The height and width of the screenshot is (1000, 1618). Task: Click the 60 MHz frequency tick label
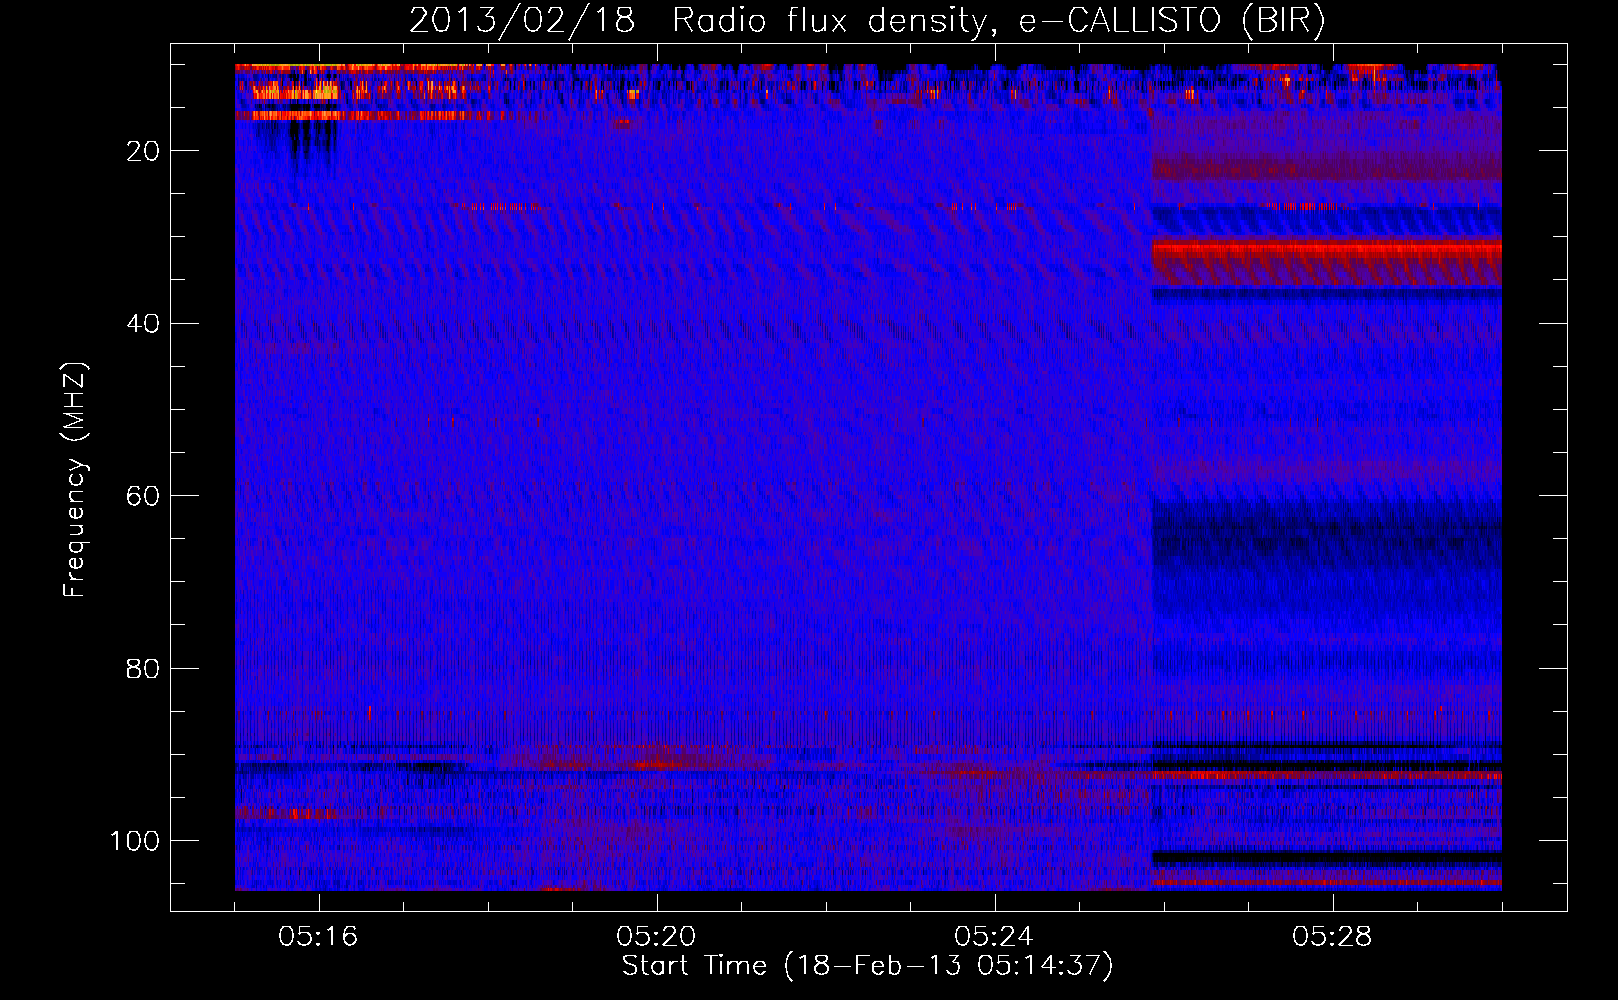click(144, 496)
